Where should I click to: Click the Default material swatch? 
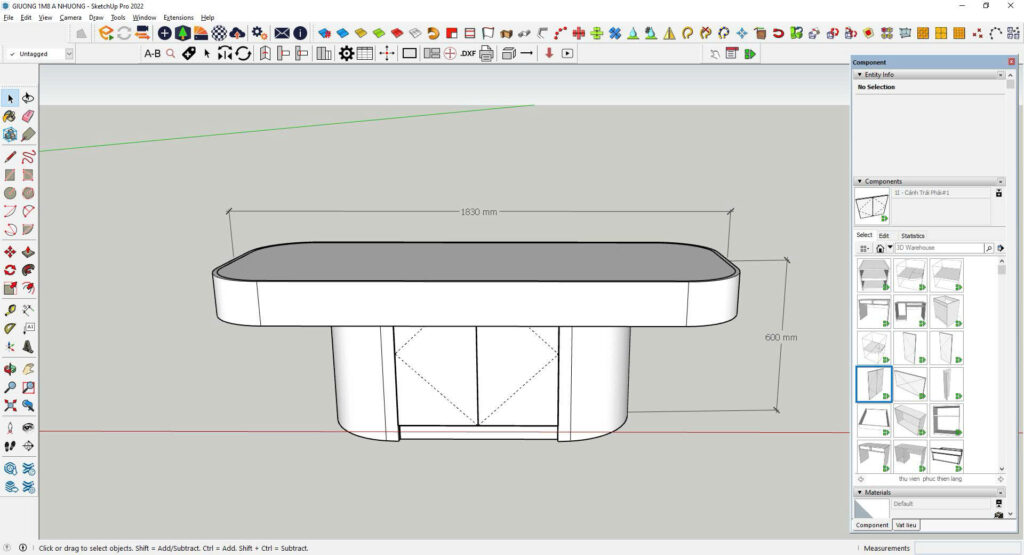pyautogui.click(x=871, y=509)
